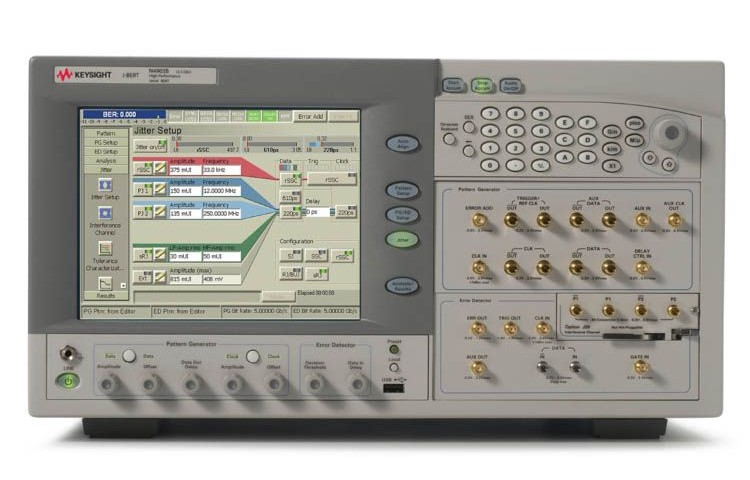The image size is (750, 480).
Task: Enable the Ext jitter source toggle
Action: (x=143, y=277)
